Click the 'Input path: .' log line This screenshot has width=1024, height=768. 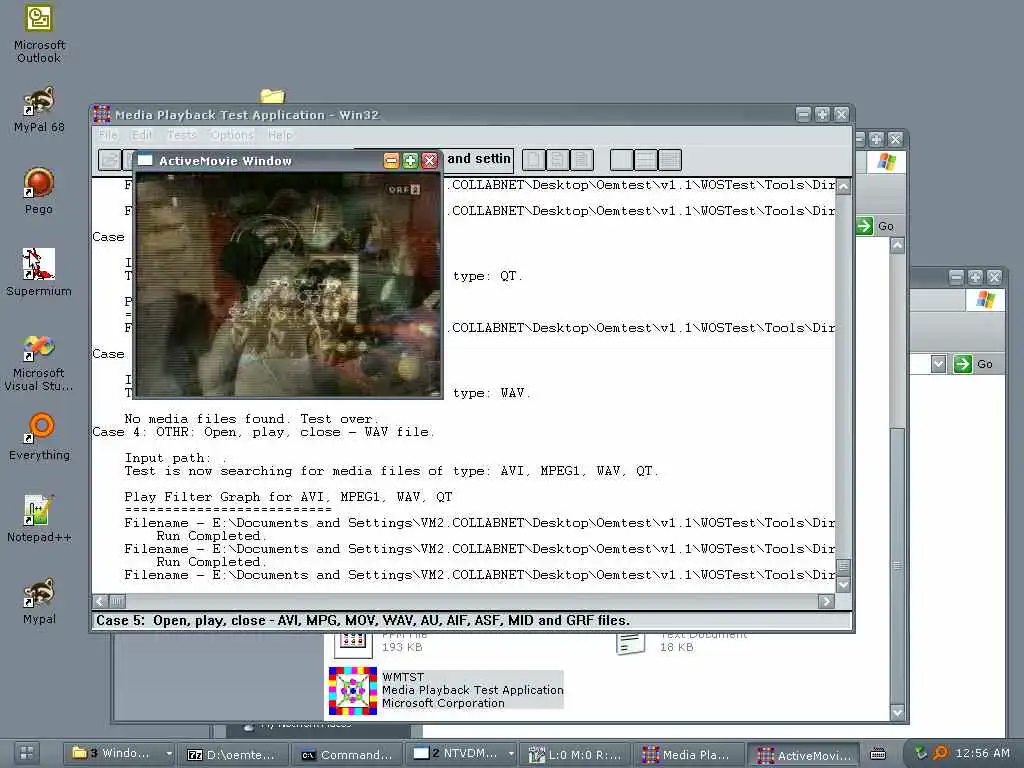[175, 458]
